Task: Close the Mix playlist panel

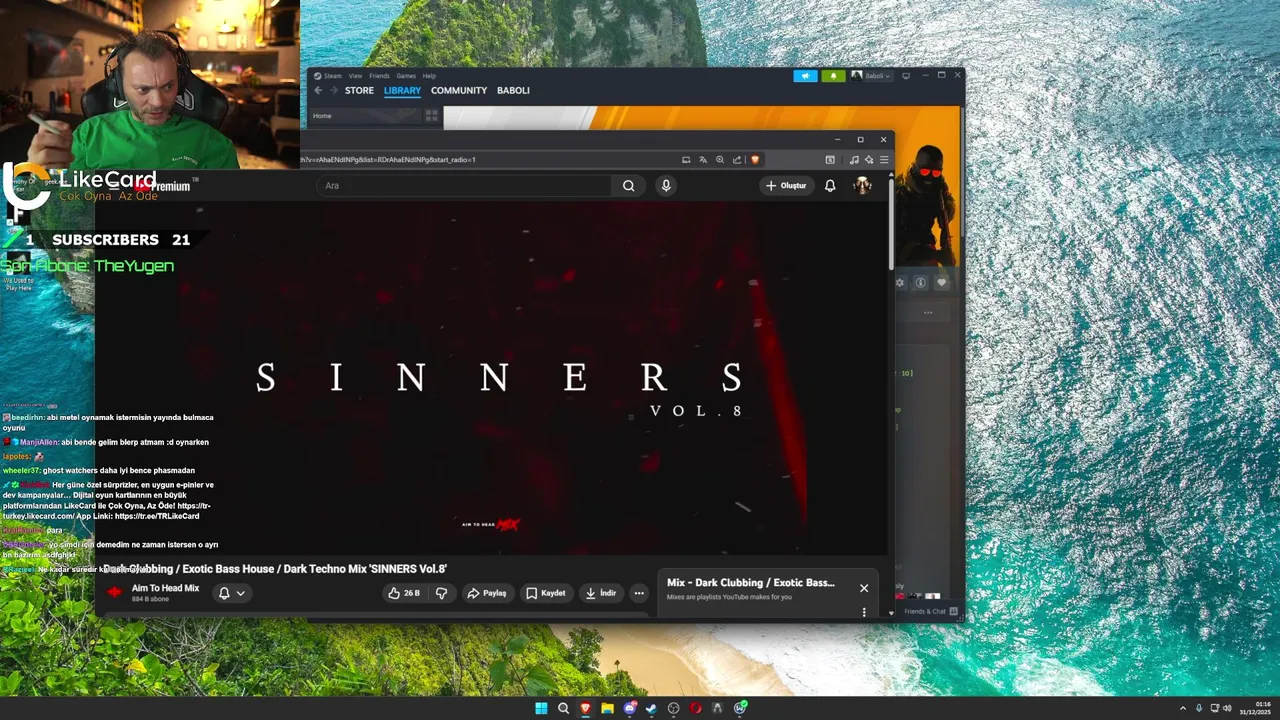Action: pyautogui.click(x=864, y=588)
